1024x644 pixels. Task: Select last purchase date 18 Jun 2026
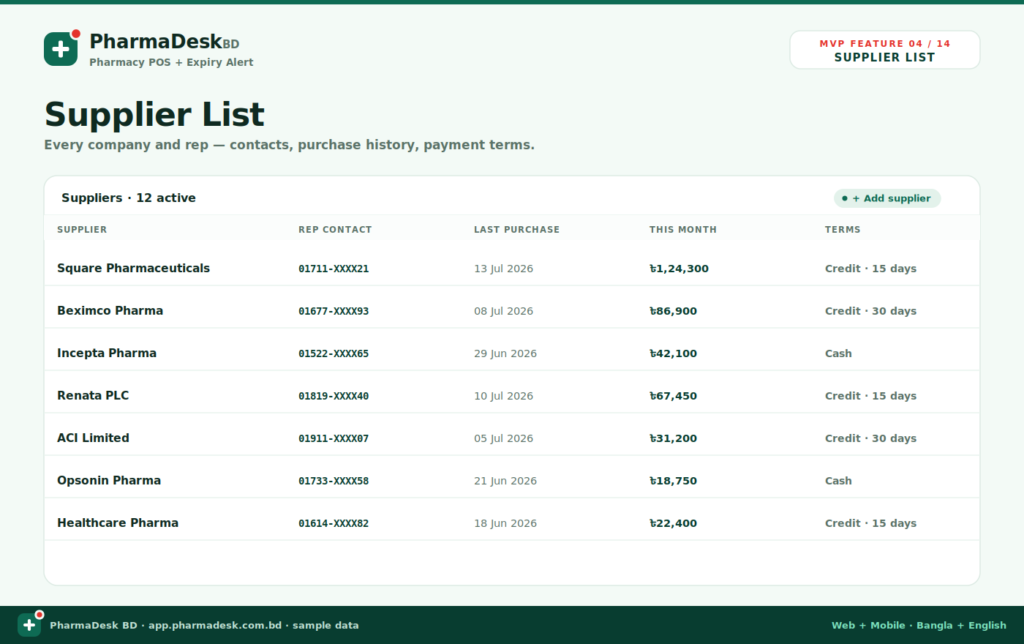(x=505, y=523)
